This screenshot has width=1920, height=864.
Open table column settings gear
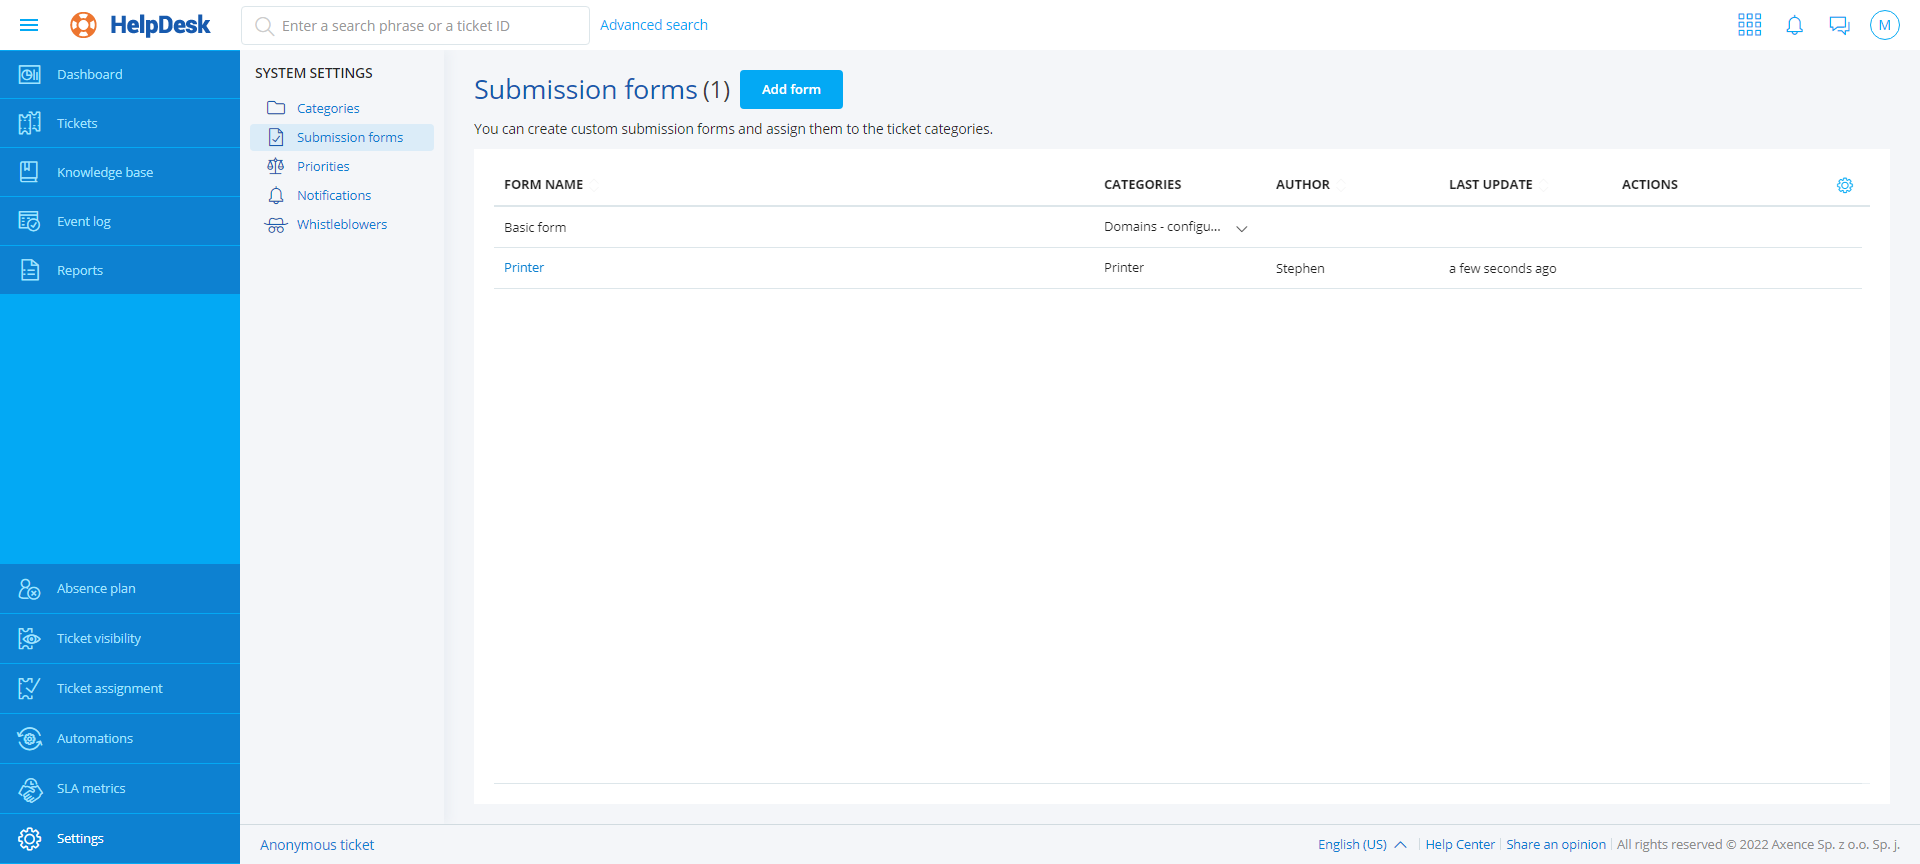pos(1844,185)
